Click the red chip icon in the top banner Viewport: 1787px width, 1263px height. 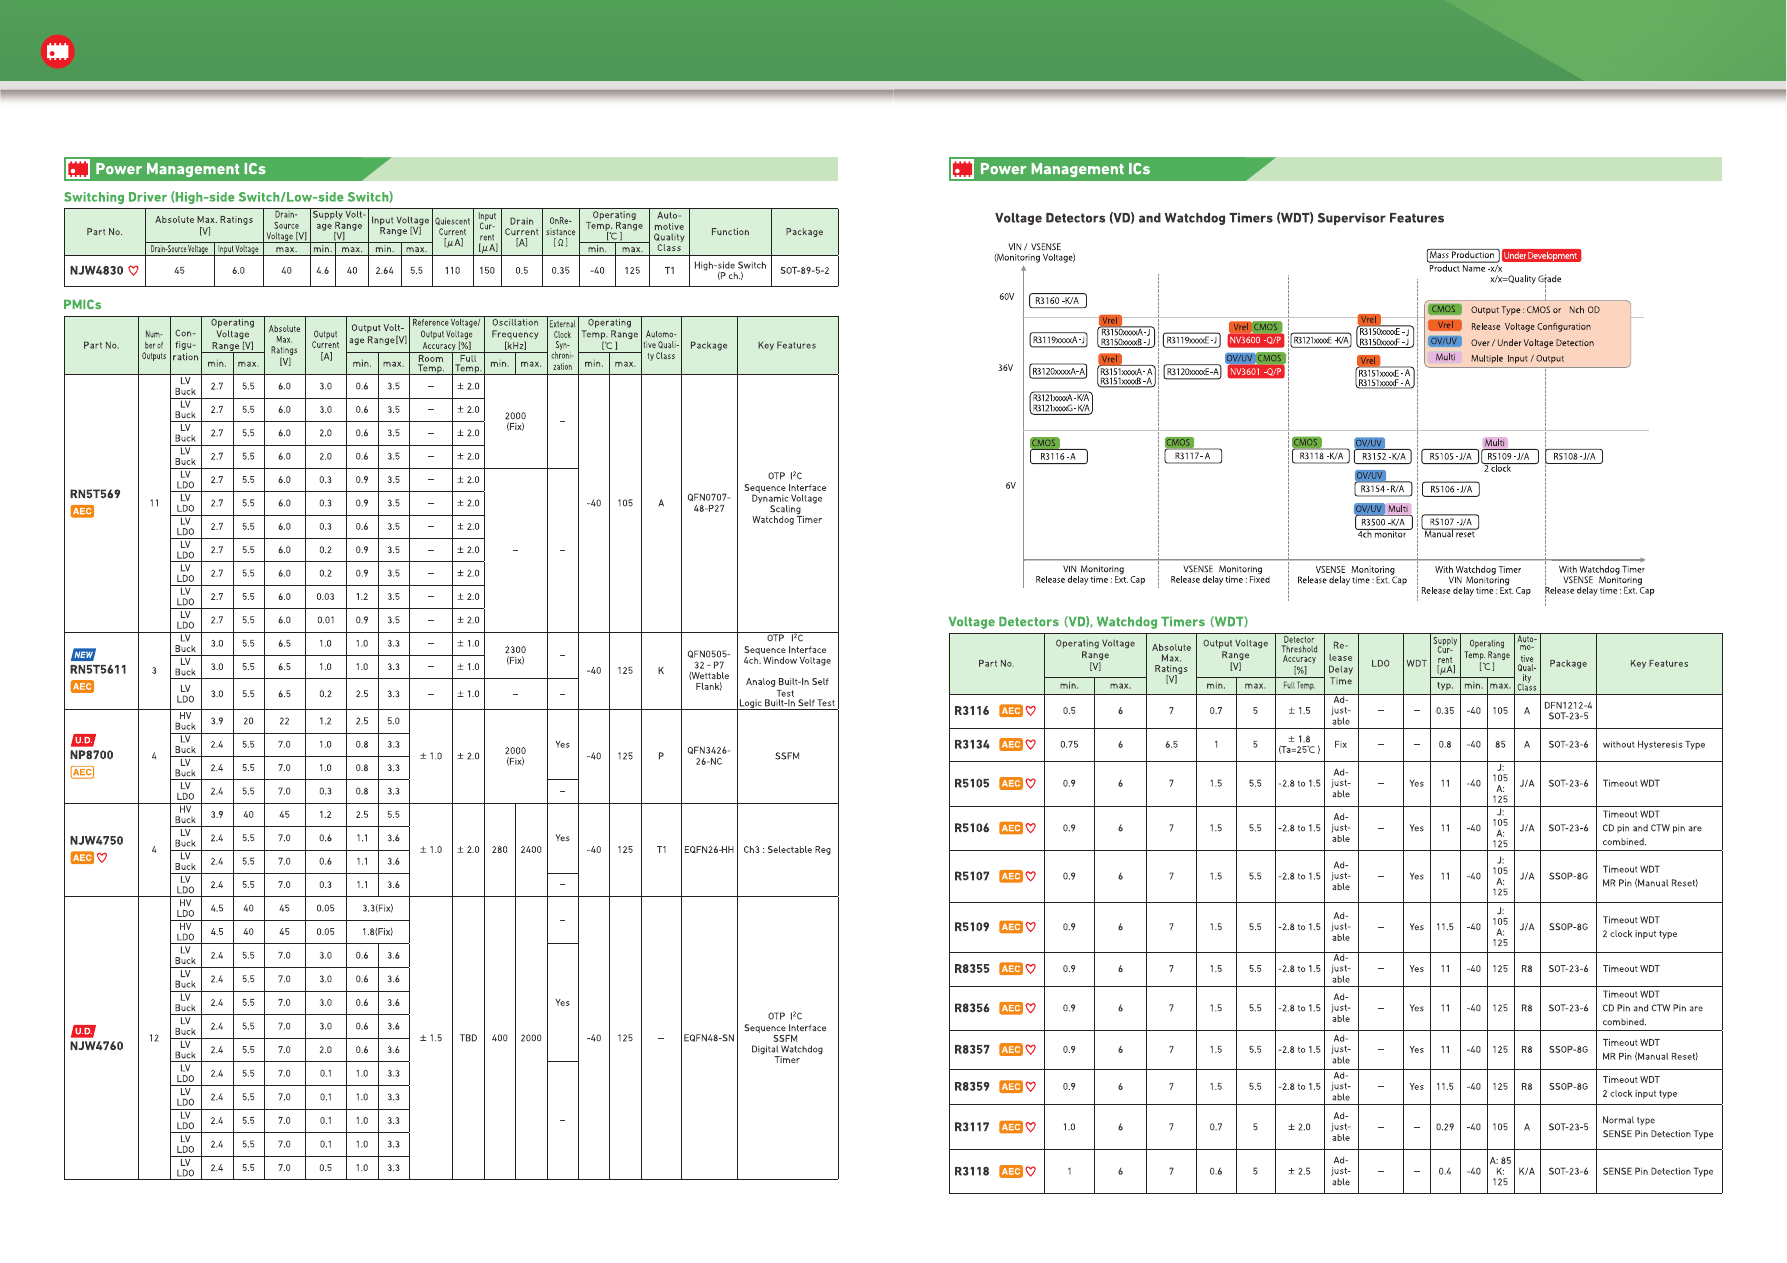(58, 52)
